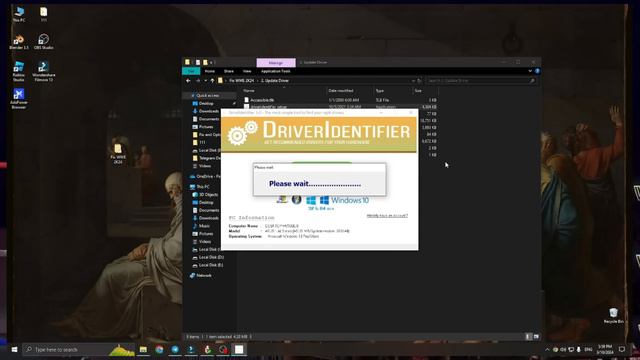Screen dimensions: 640x360
Task: Open the This PC desktop icon
Action: (x=19, y=13)
